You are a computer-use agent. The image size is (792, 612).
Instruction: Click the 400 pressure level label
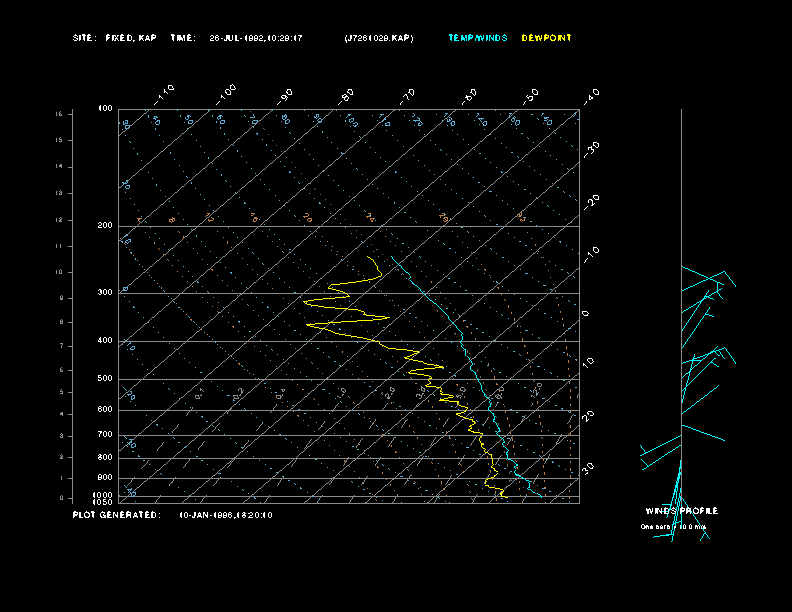pos(105,341)
